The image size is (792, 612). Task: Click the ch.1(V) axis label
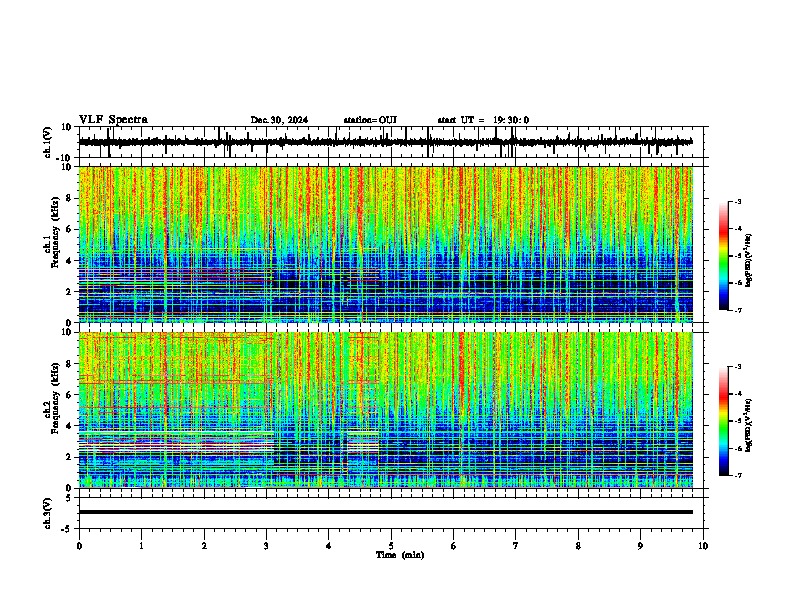(47, 142)
